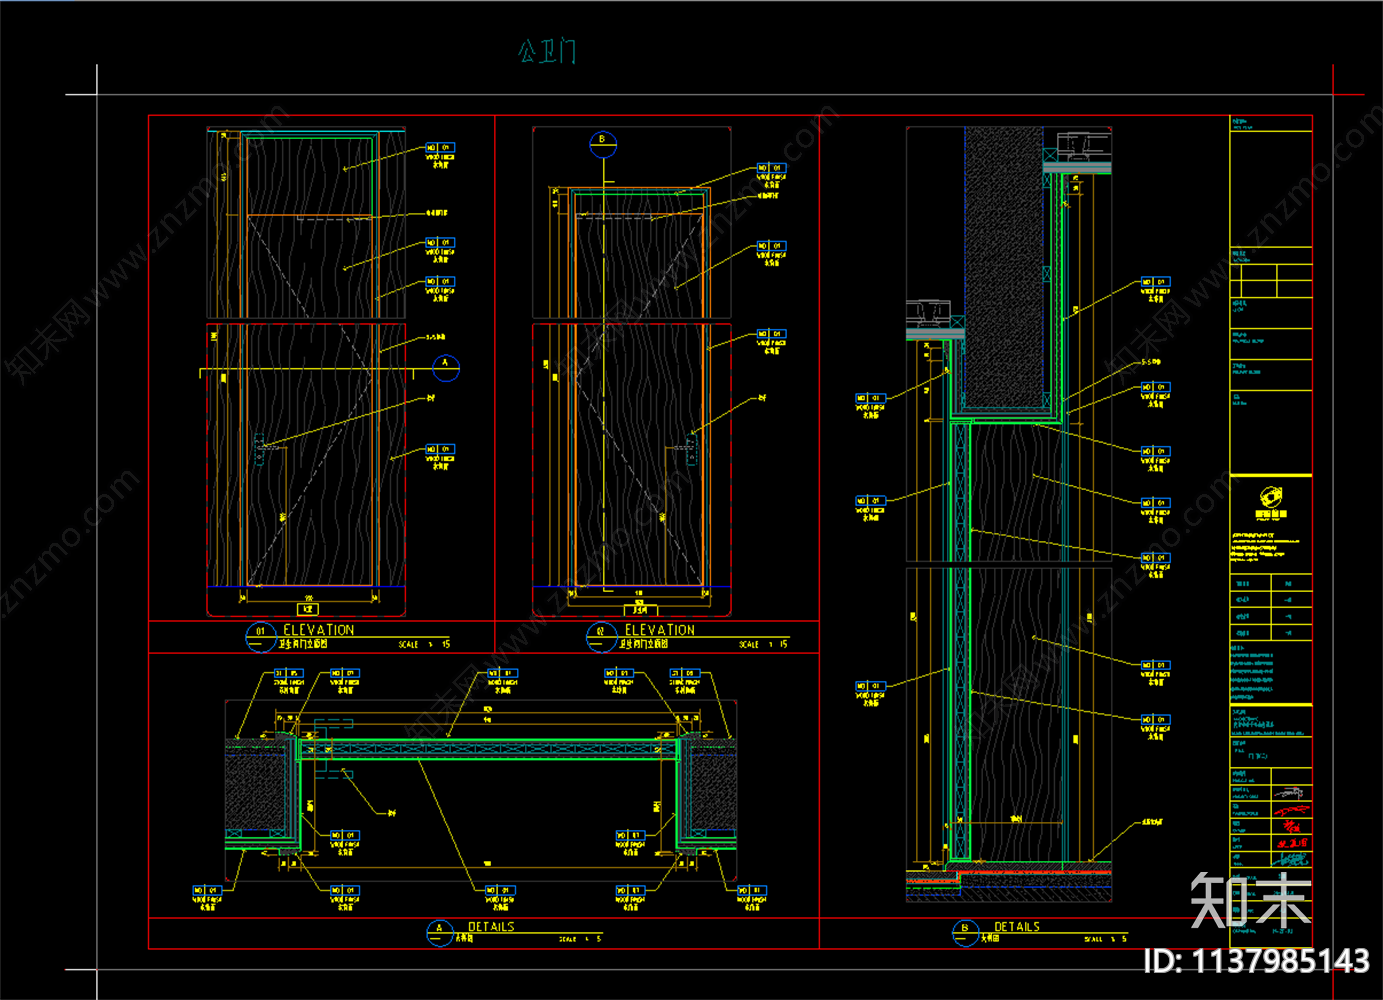
Task: Click the SCALE 1:5 text under detail A
Action: point(580,940)
